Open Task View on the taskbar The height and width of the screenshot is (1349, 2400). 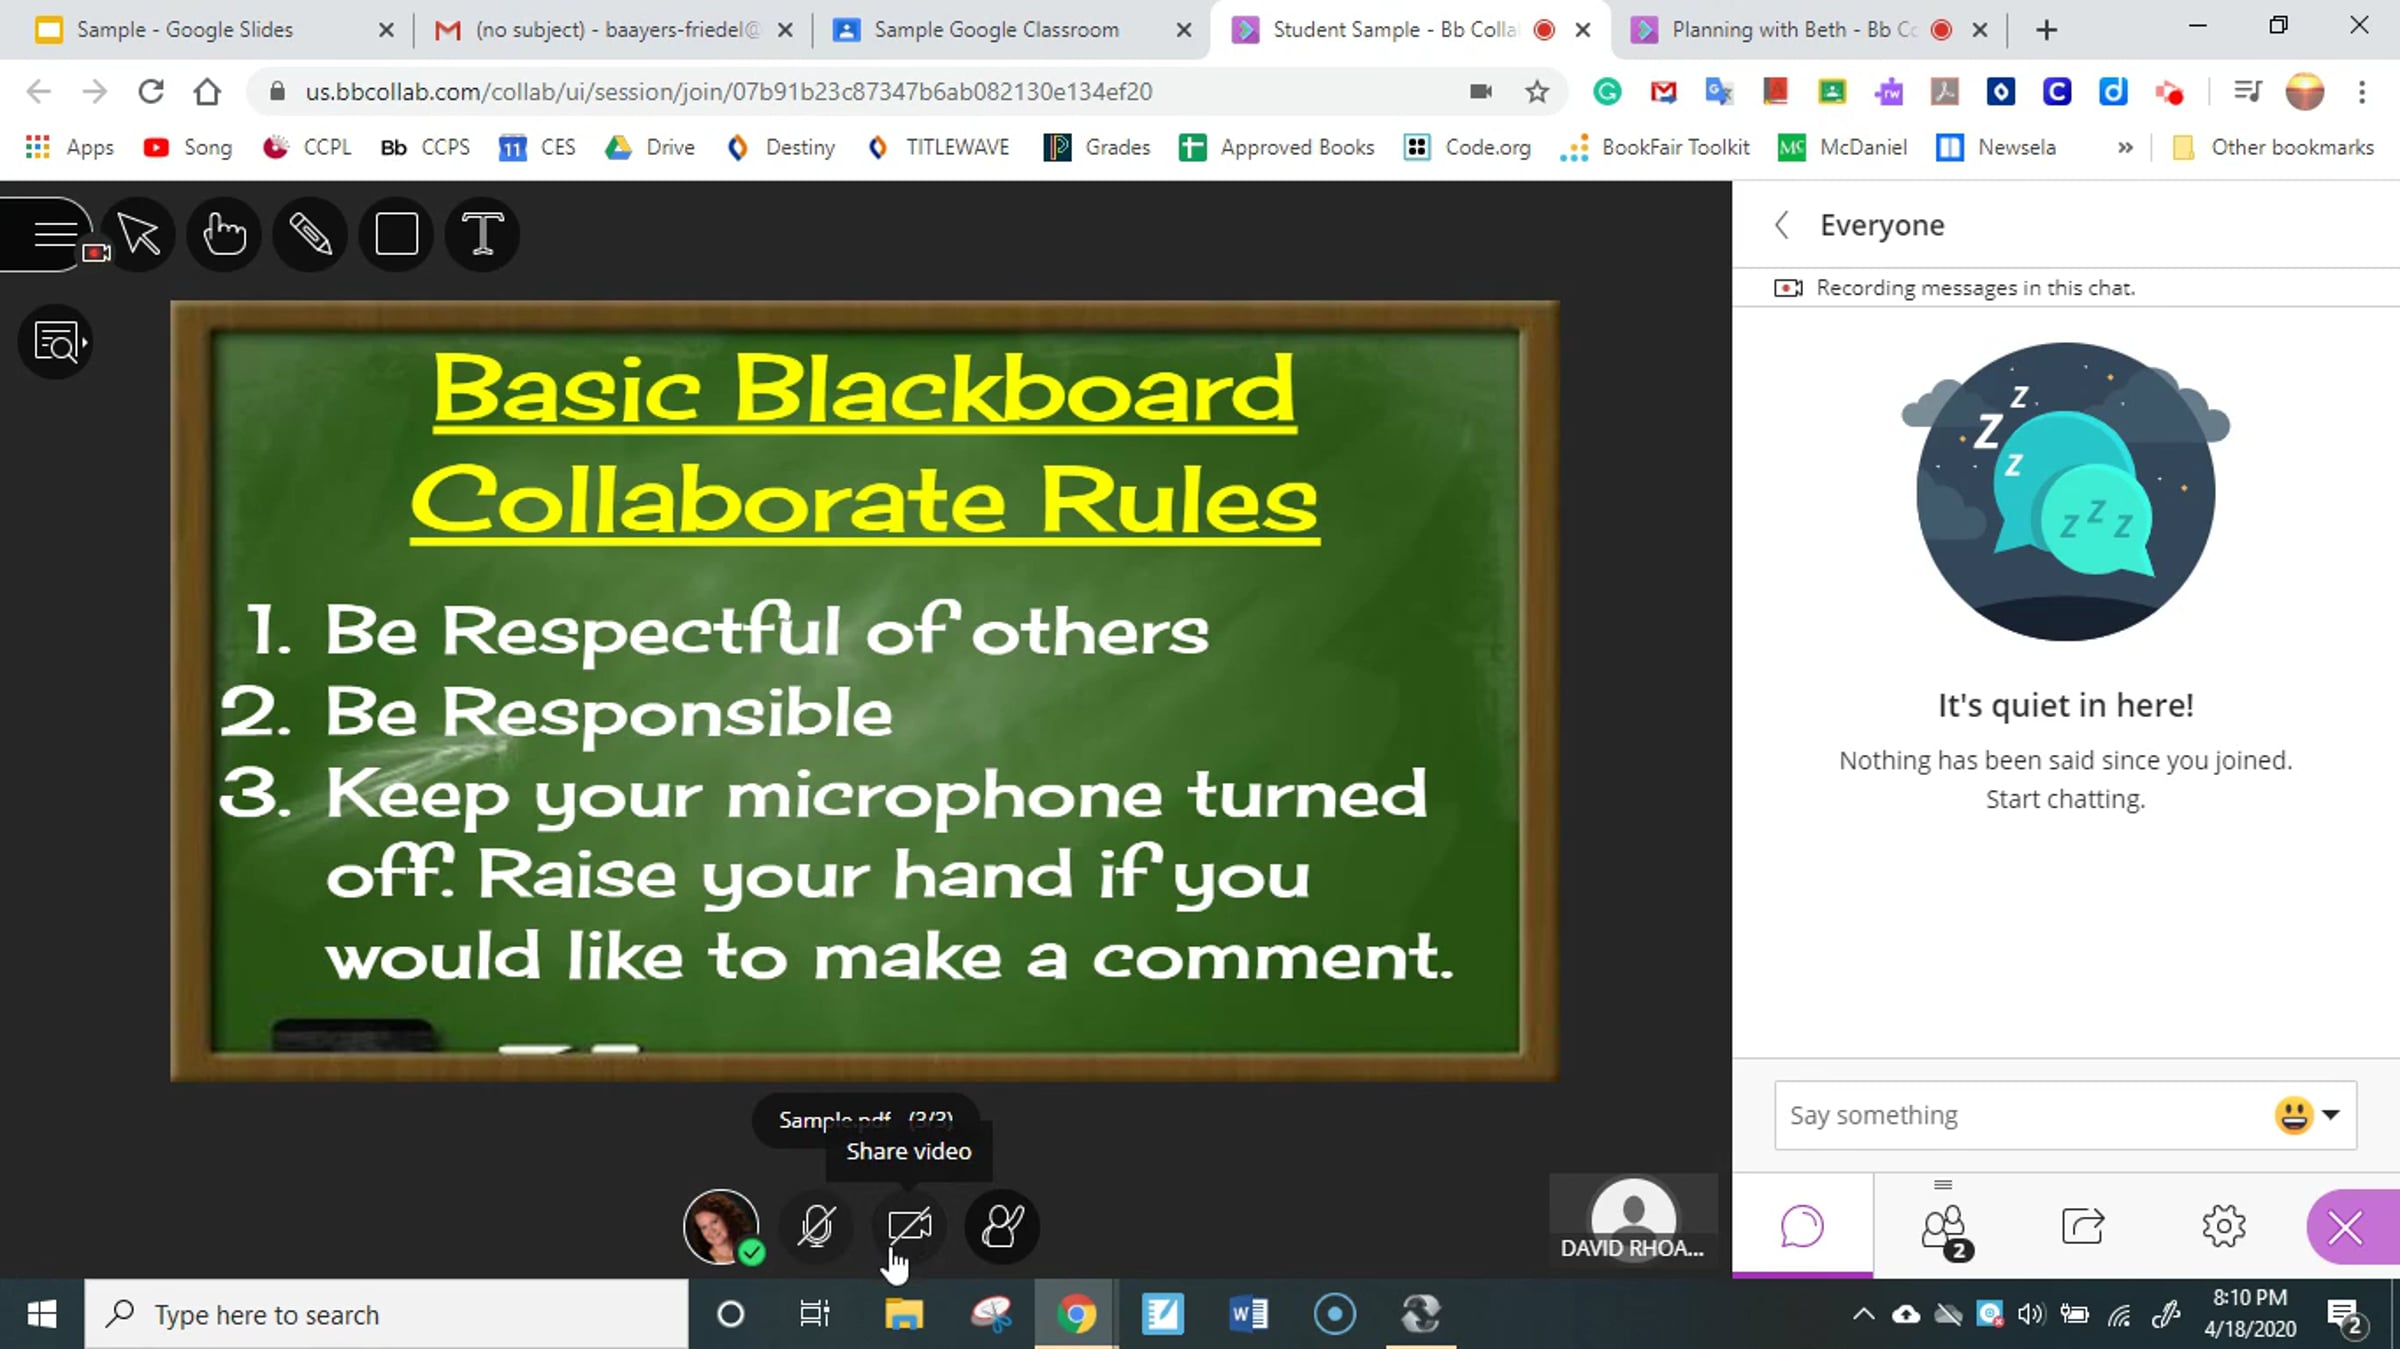pyautogui.click(x=814, y=1314)
